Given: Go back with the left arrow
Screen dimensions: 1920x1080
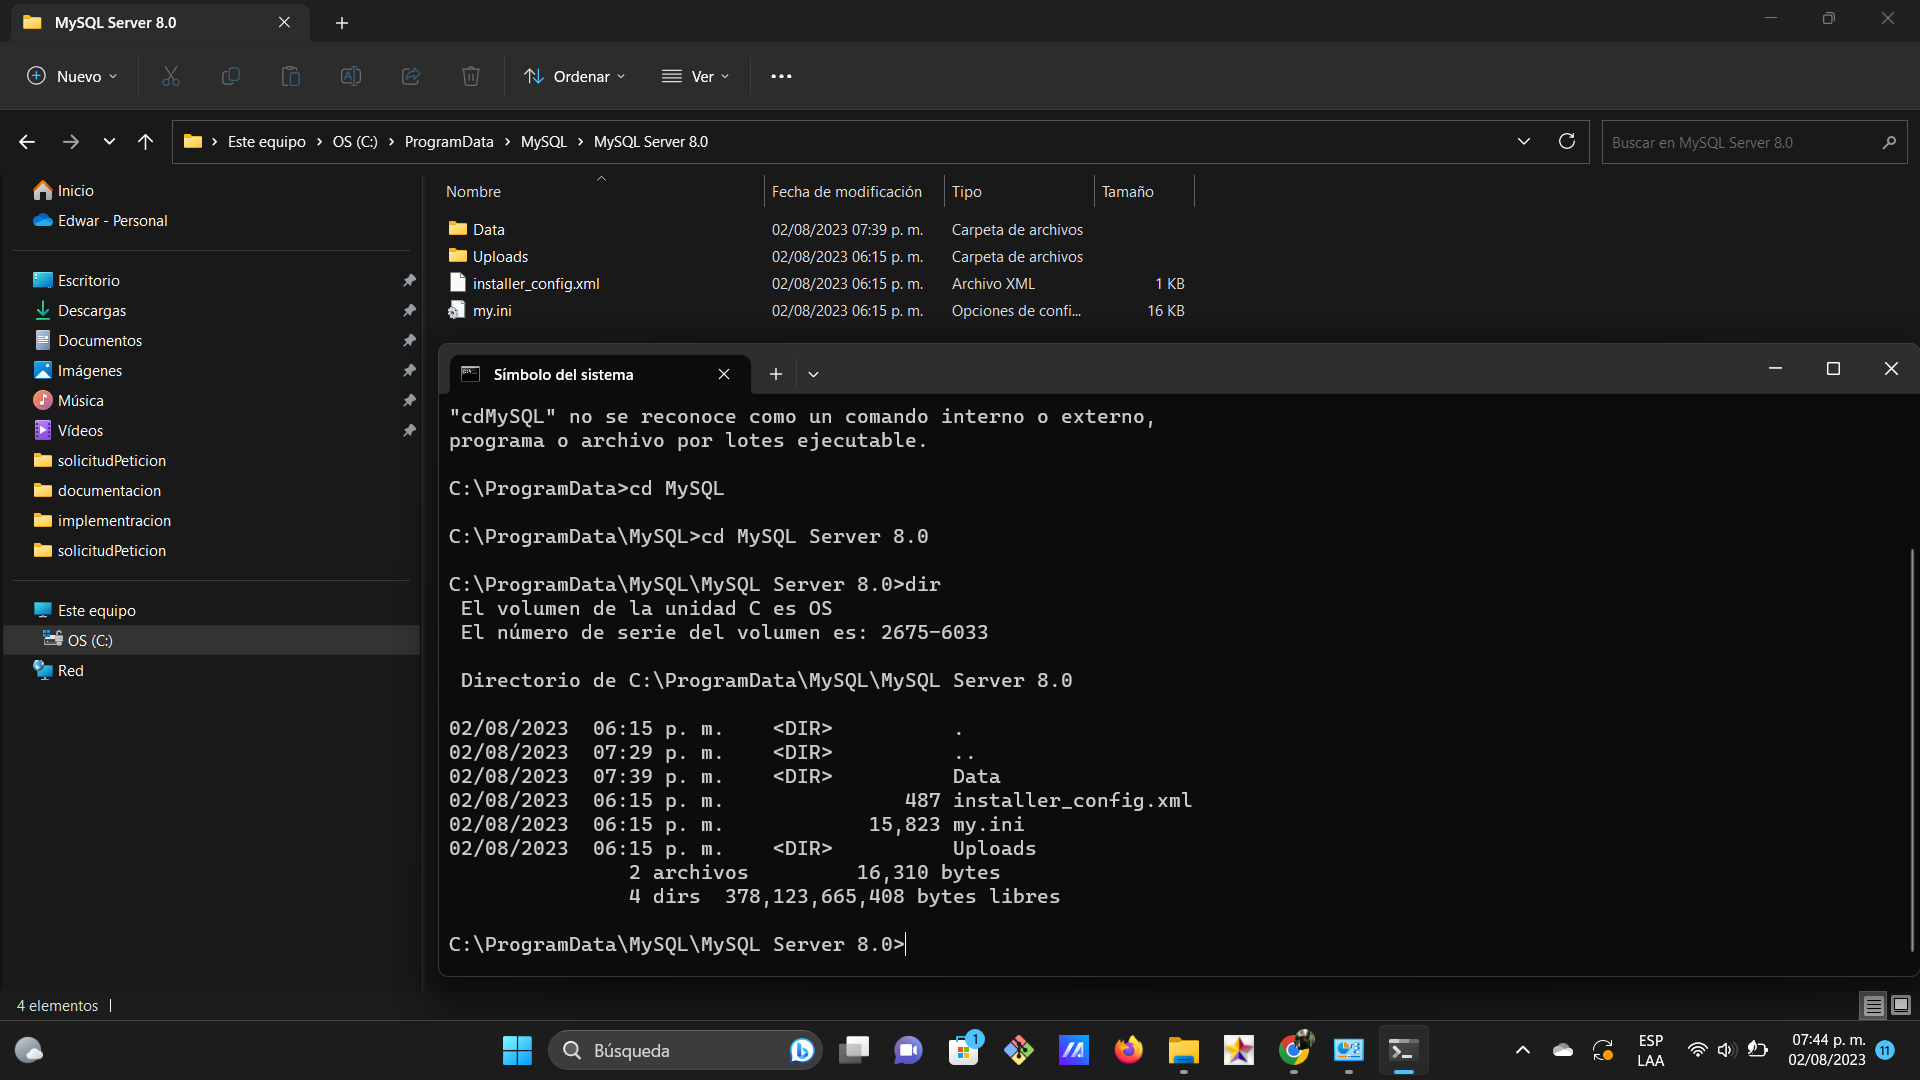Looking at the screenshot, I should (27, 142).
